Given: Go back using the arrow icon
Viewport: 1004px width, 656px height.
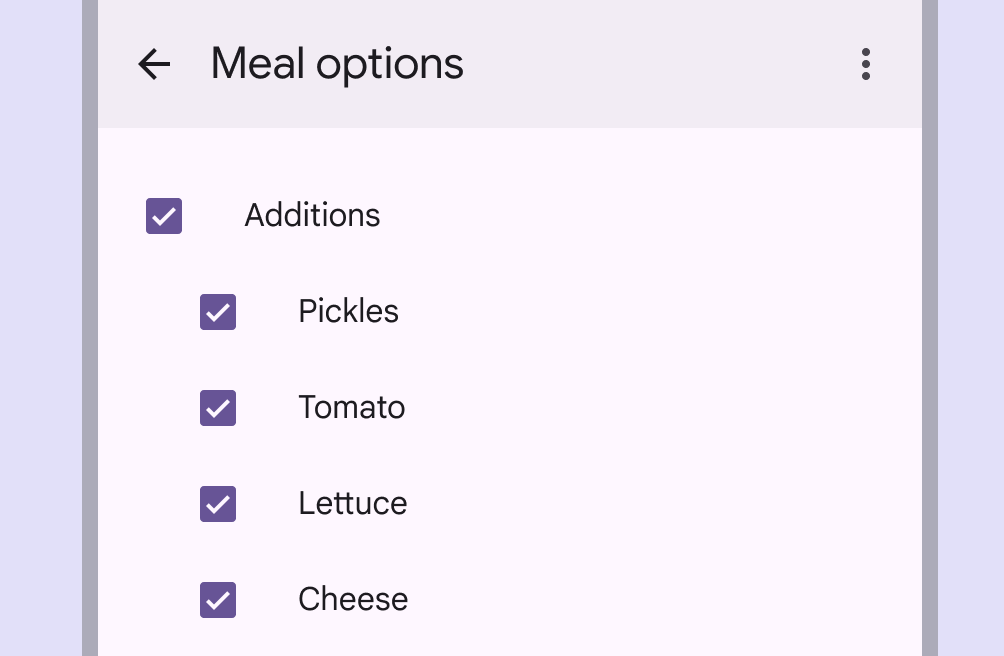Looking at the screenshot, I should pyautogui.click(x=154, y=65).
